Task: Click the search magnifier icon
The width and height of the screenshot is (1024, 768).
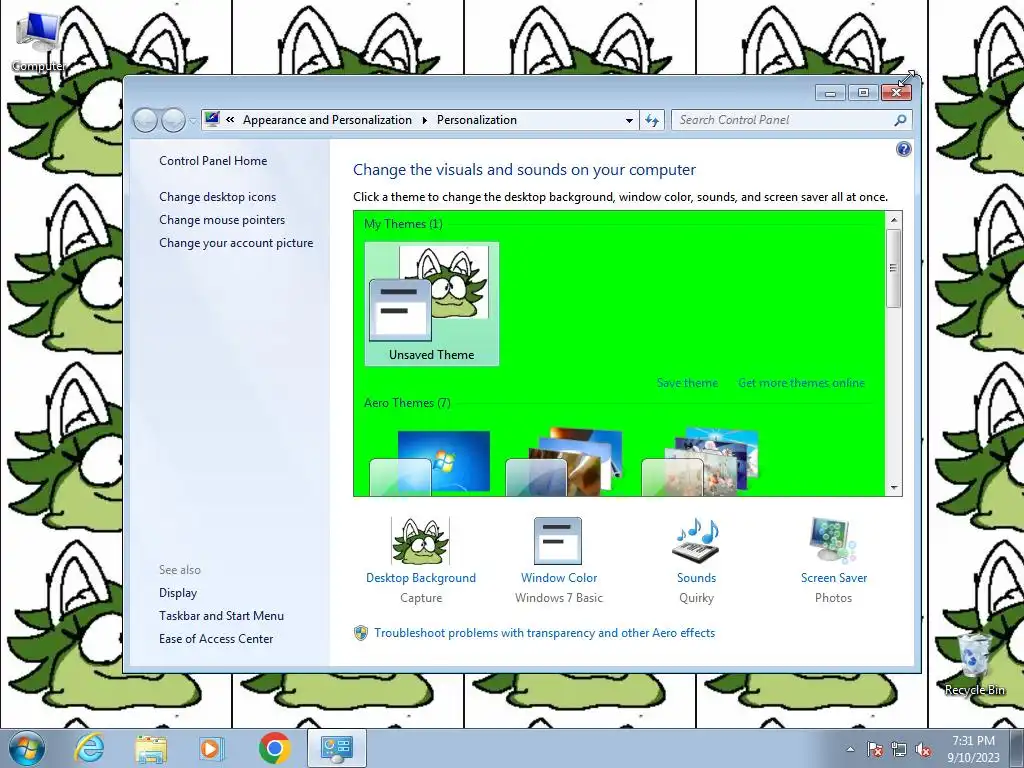Action: tap(900, 120)
